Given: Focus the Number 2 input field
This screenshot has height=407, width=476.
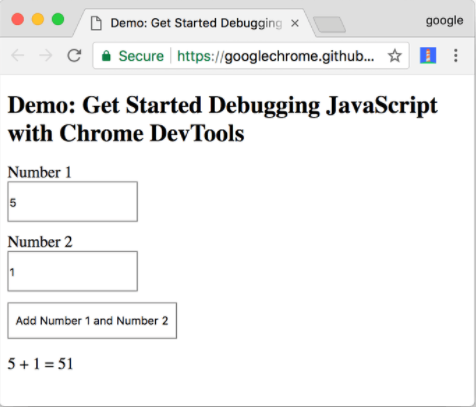Looking at the screenshot, I should (73, 271).
